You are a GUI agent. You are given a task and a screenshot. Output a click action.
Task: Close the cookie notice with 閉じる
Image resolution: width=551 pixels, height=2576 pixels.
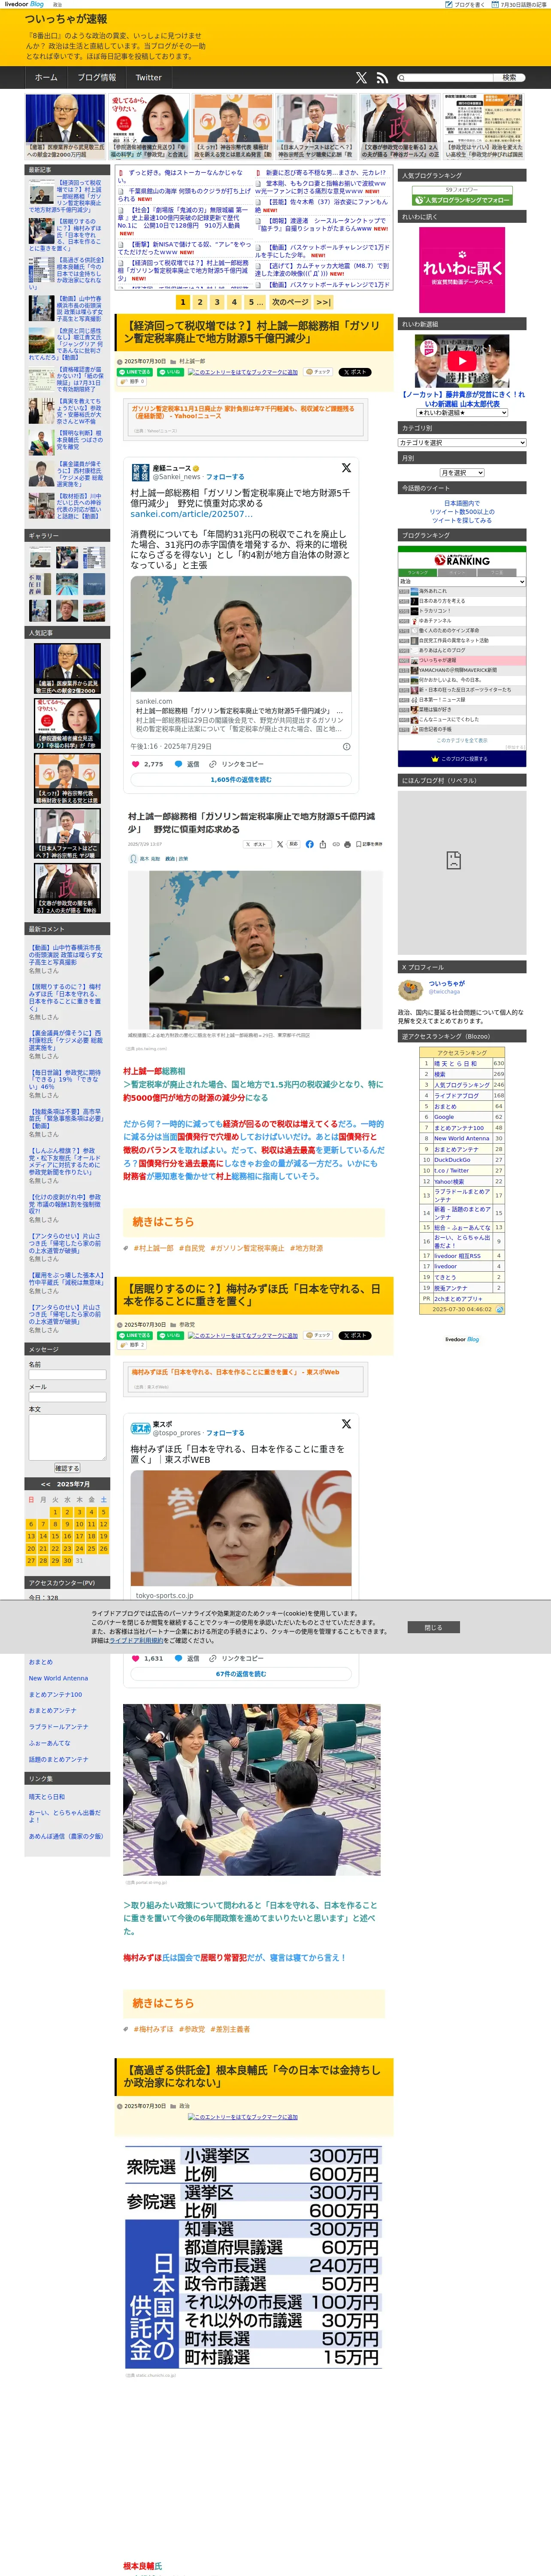tap(433, 1627)
